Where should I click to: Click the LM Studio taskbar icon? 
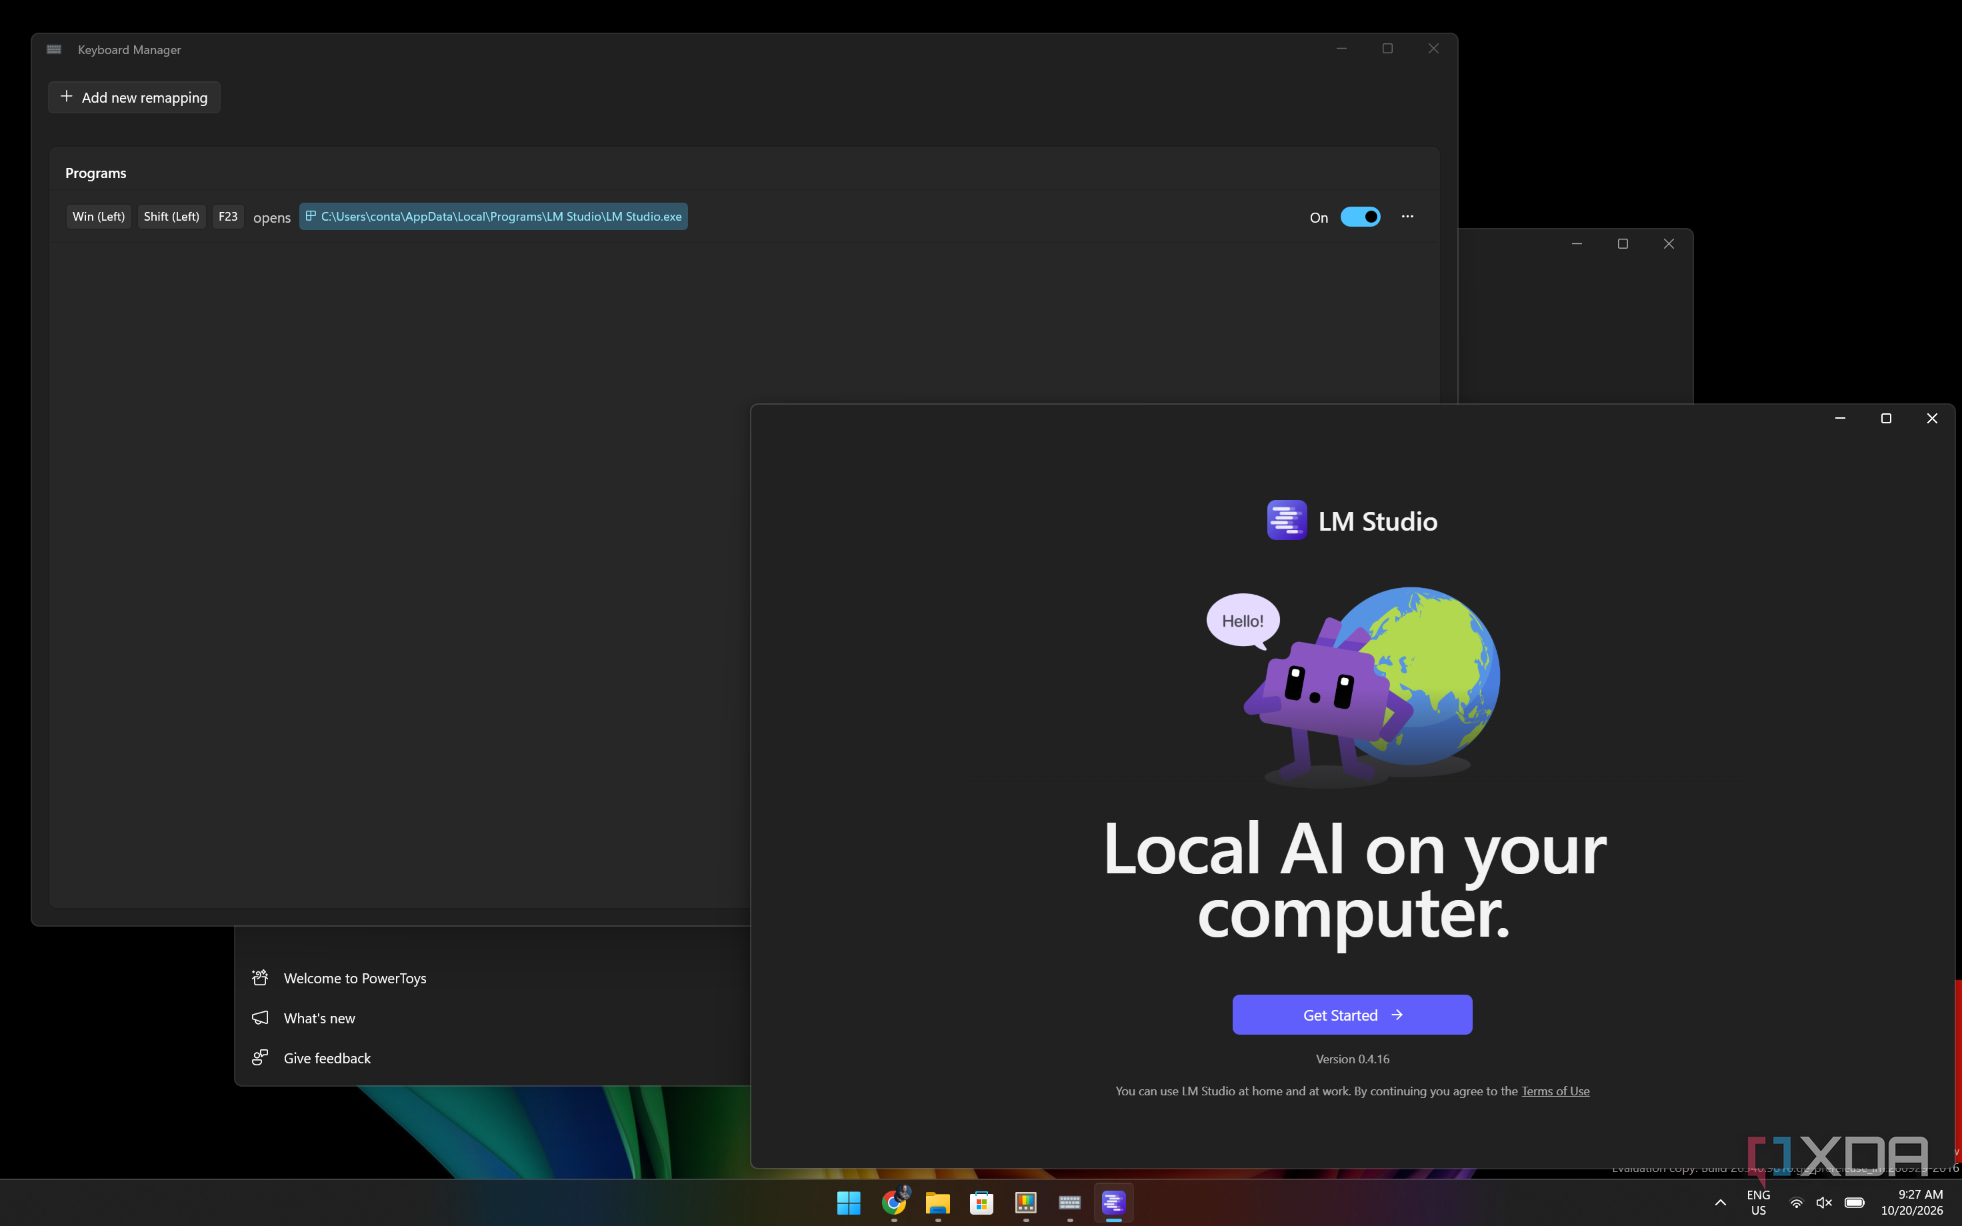coord(1114,1203)
